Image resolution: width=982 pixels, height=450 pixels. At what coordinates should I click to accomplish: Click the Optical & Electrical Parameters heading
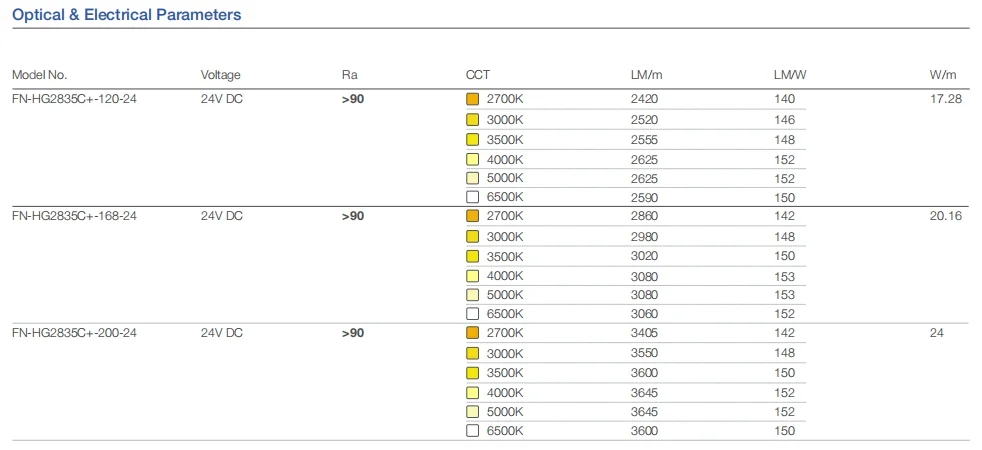[x=126, y=16]
